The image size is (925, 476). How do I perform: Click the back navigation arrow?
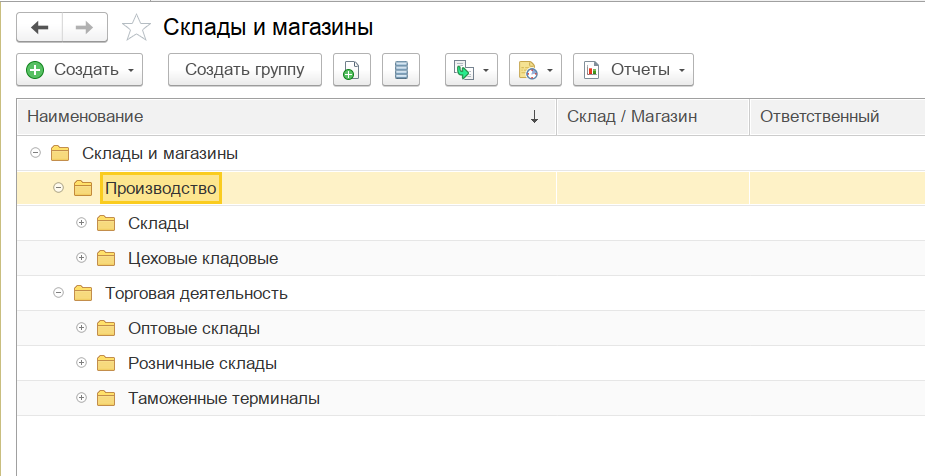pyautogui.click(x=40, y=27)
